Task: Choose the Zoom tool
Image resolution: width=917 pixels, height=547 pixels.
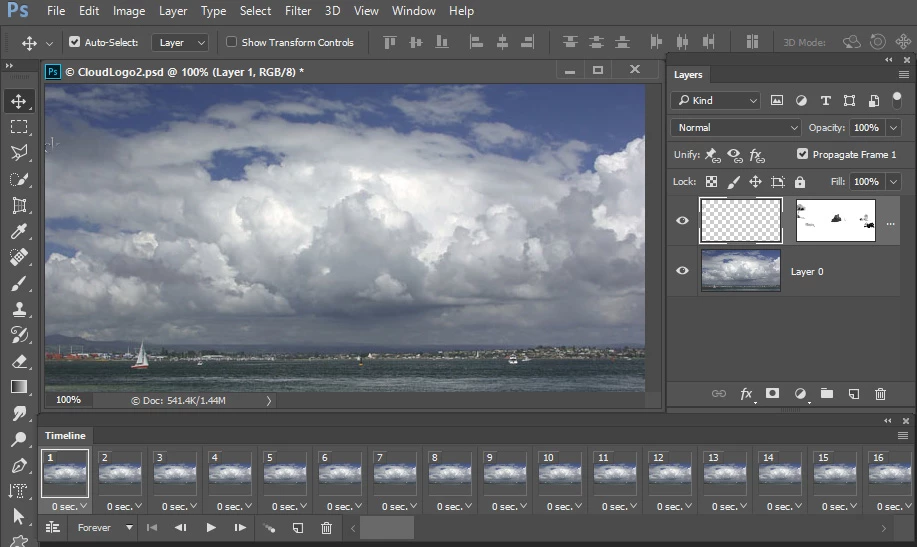Action: pos(19,439)
